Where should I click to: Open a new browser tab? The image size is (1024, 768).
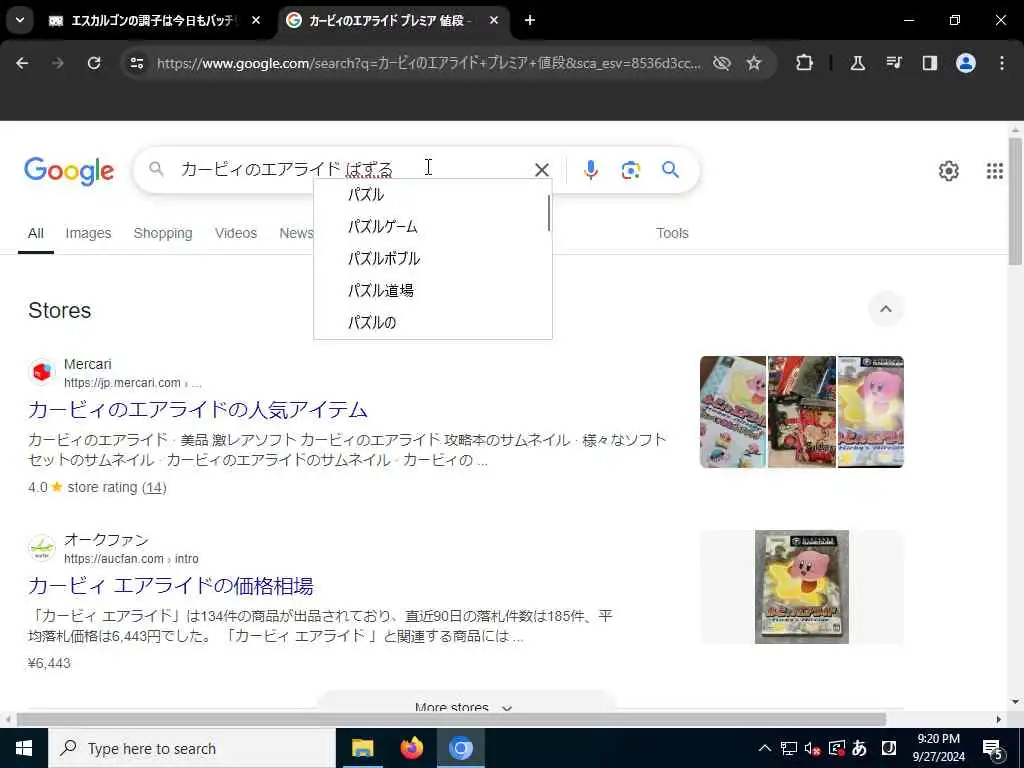(530, 20)
